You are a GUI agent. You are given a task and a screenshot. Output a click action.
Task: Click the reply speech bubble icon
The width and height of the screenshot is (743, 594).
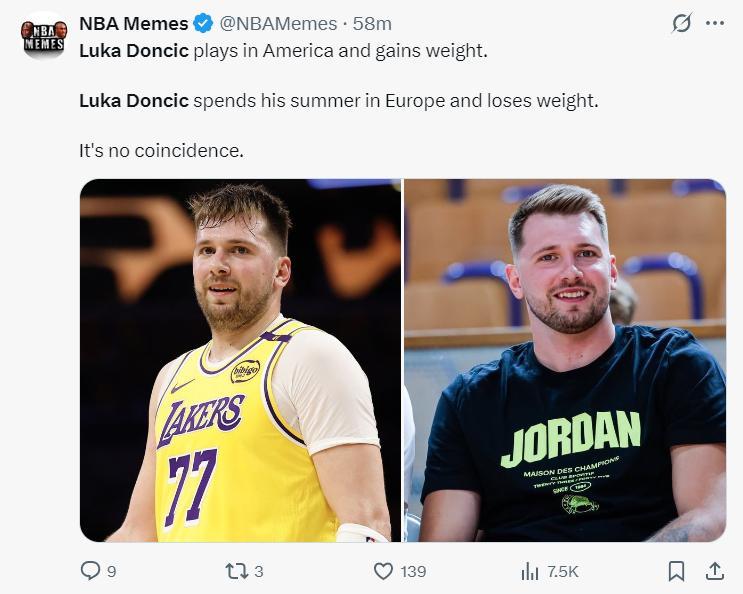tap(90, 571)
